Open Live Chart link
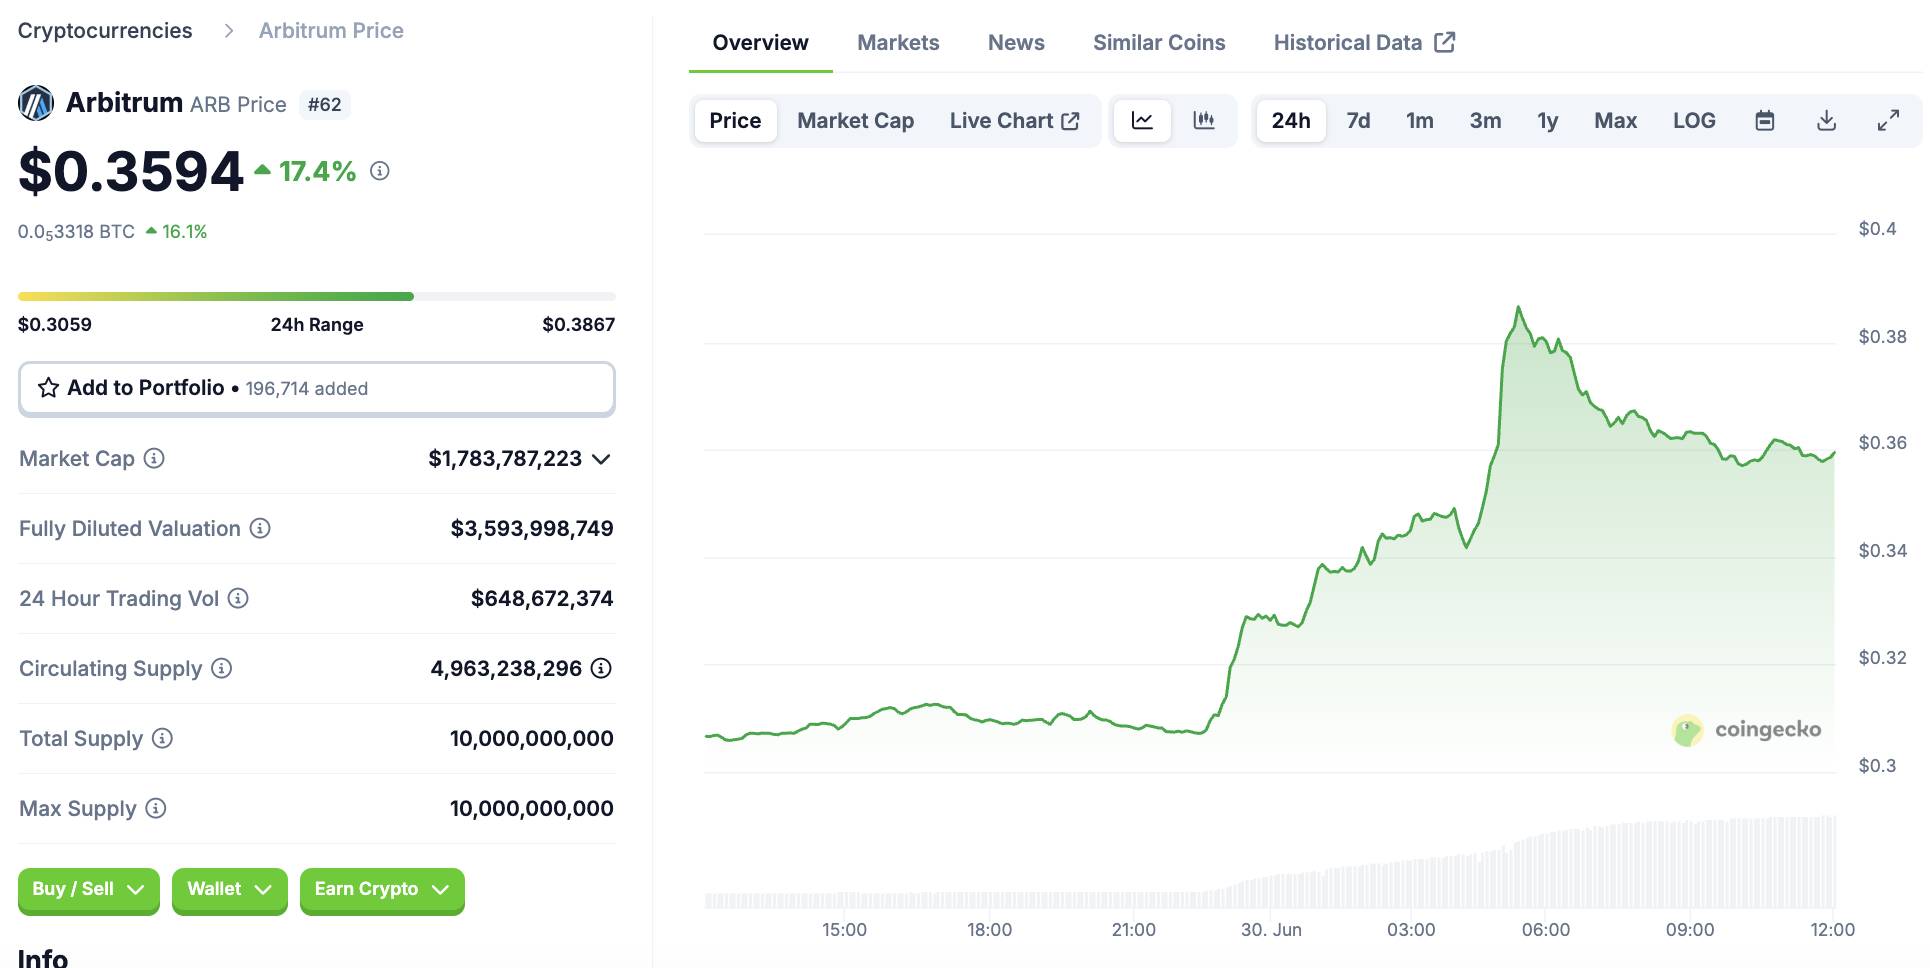The width and height of the screenshot is (1930, 968). (1014, 121)
